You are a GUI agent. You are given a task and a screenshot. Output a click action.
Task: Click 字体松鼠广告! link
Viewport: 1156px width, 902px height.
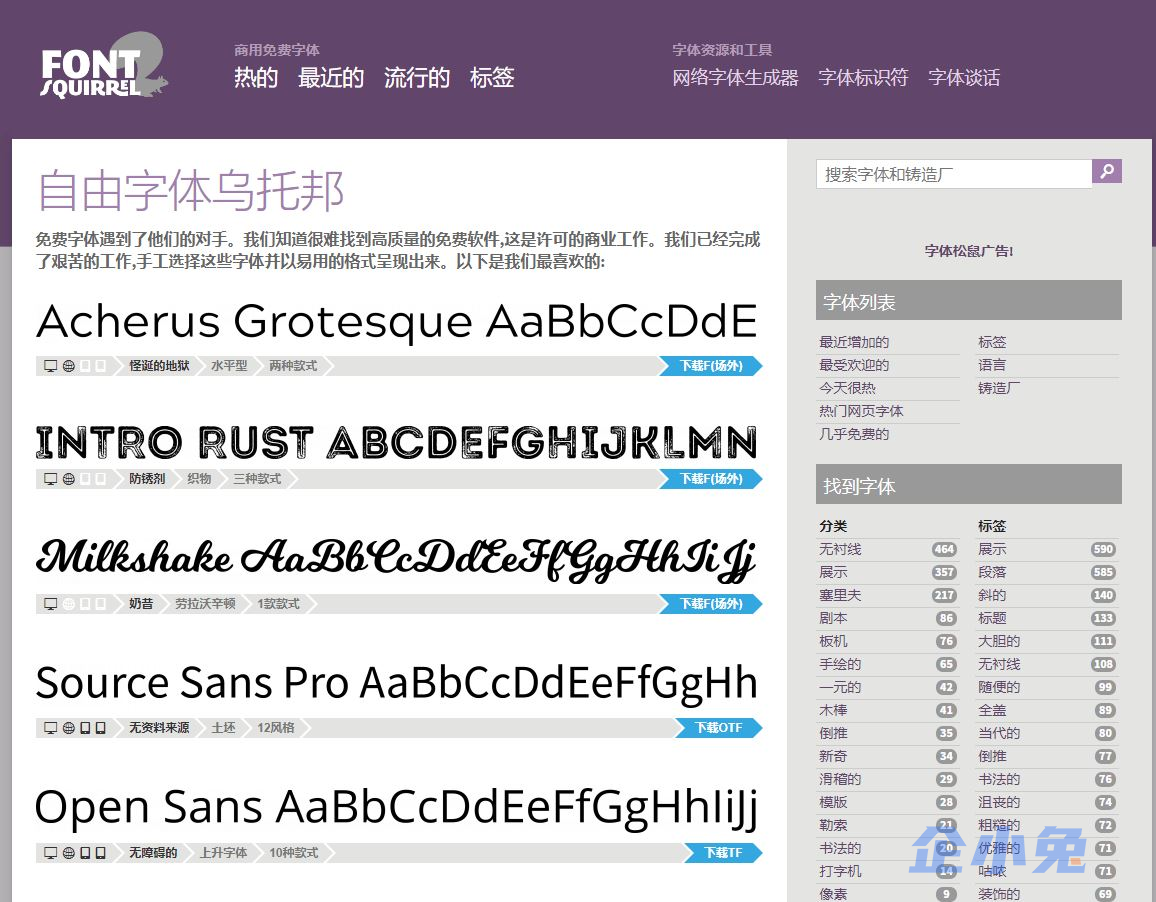(x=969, y=251)
